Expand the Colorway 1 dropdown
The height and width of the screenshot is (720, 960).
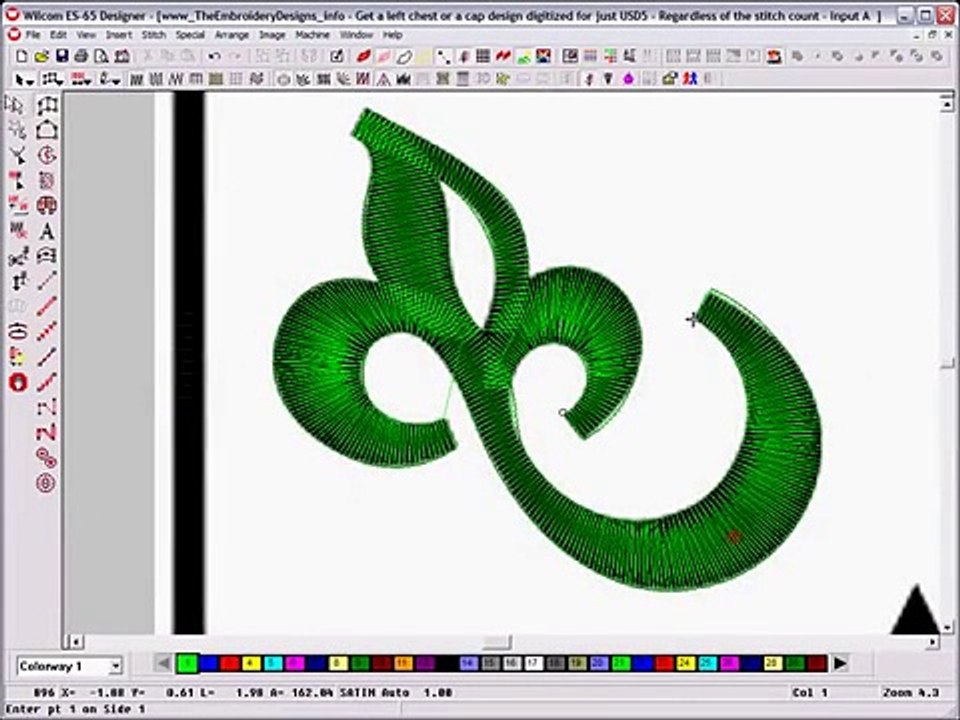tap(115, 666)
